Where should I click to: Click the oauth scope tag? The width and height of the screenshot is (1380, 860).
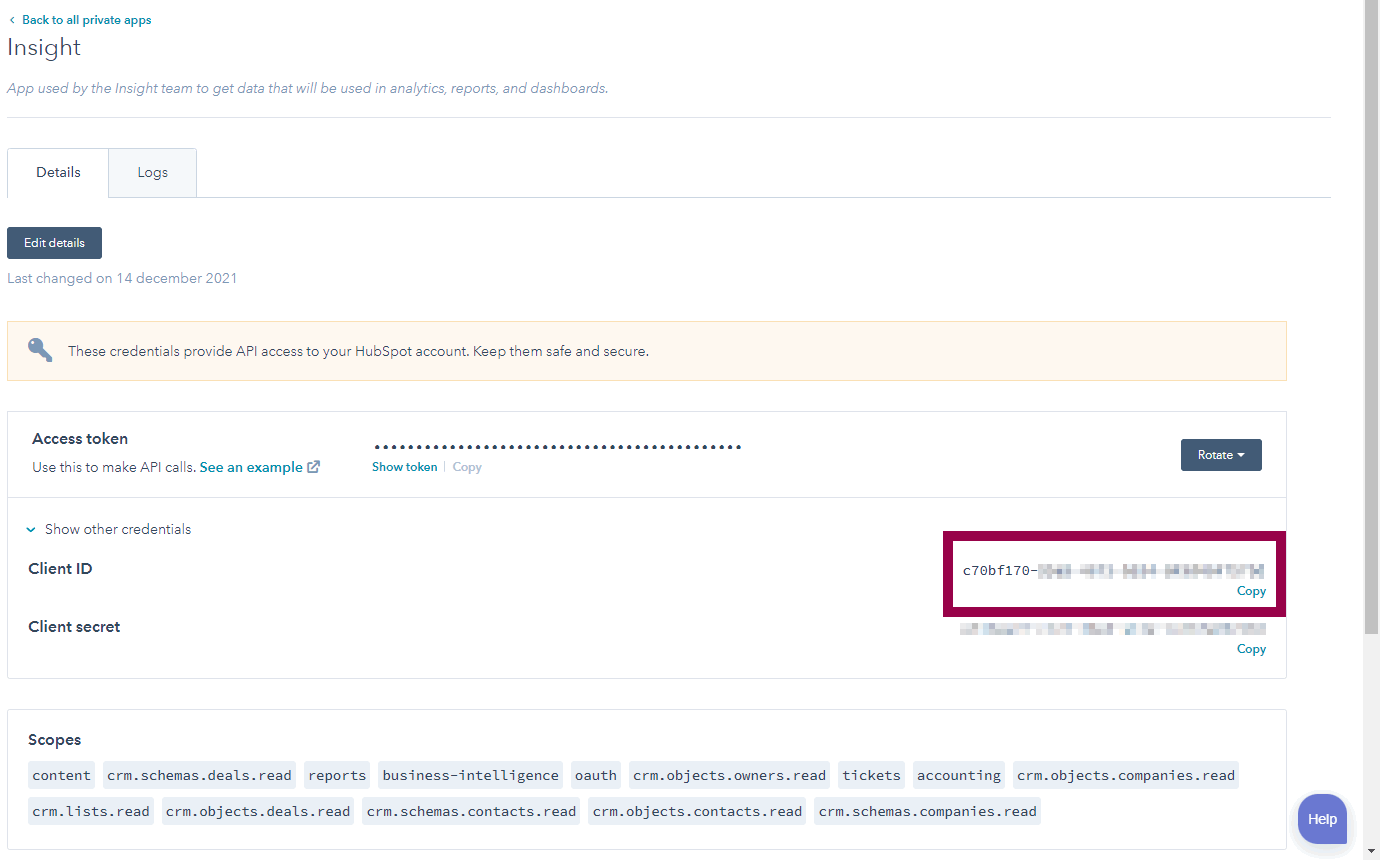595,775
